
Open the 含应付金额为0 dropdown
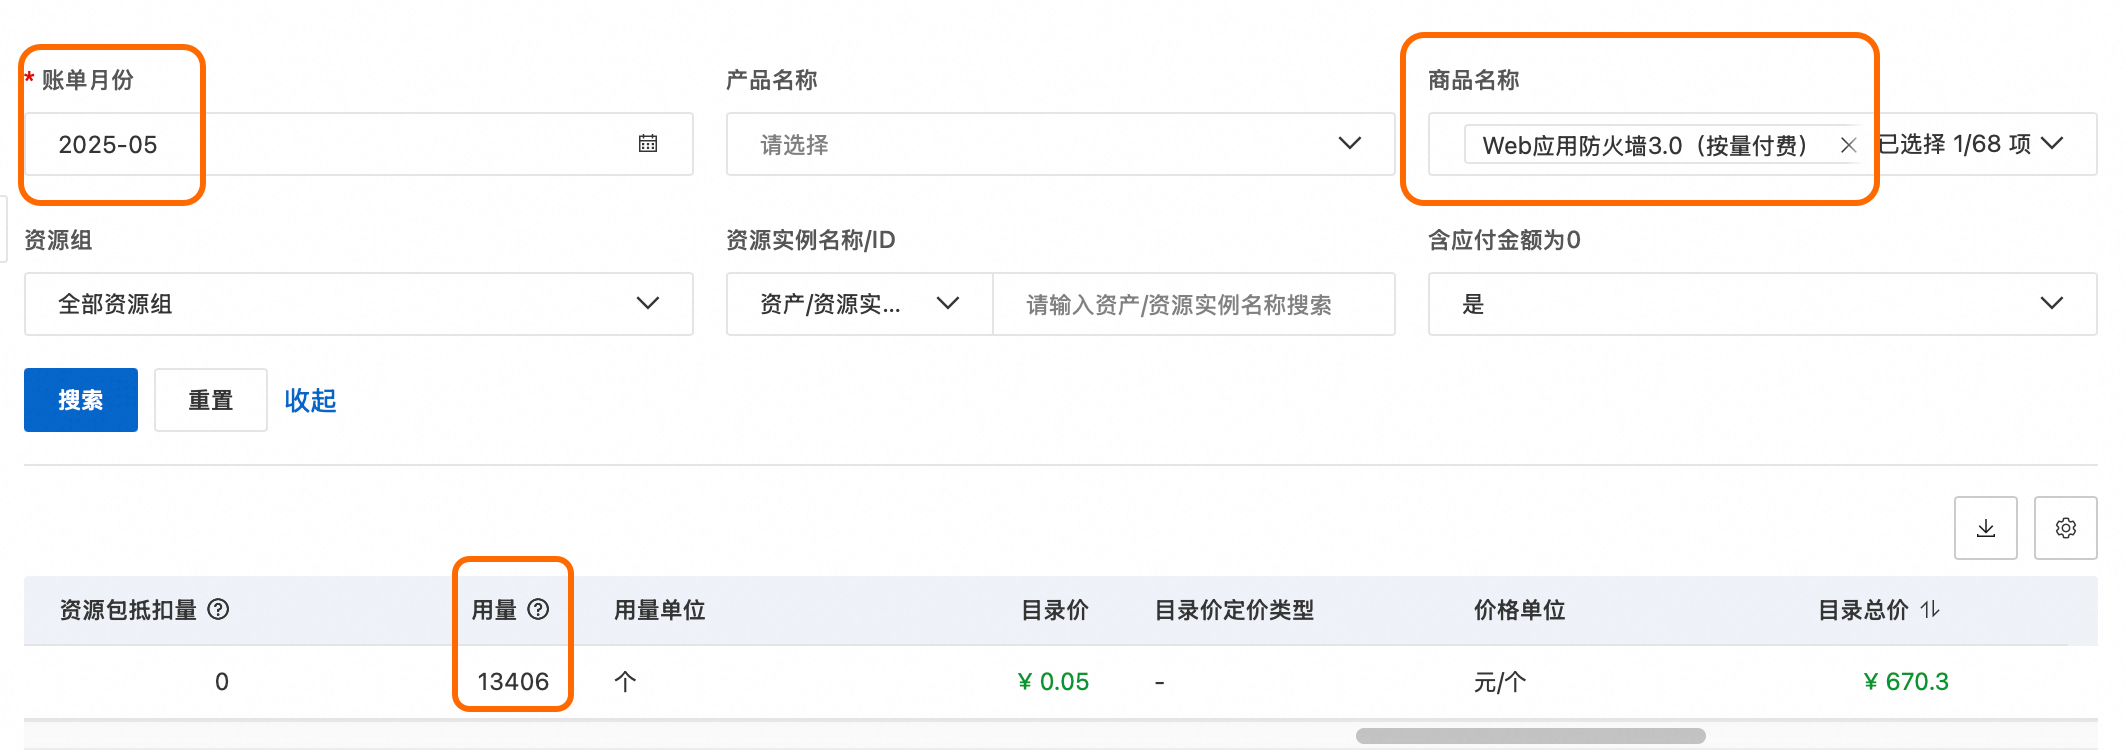(x=2051, y=303)
